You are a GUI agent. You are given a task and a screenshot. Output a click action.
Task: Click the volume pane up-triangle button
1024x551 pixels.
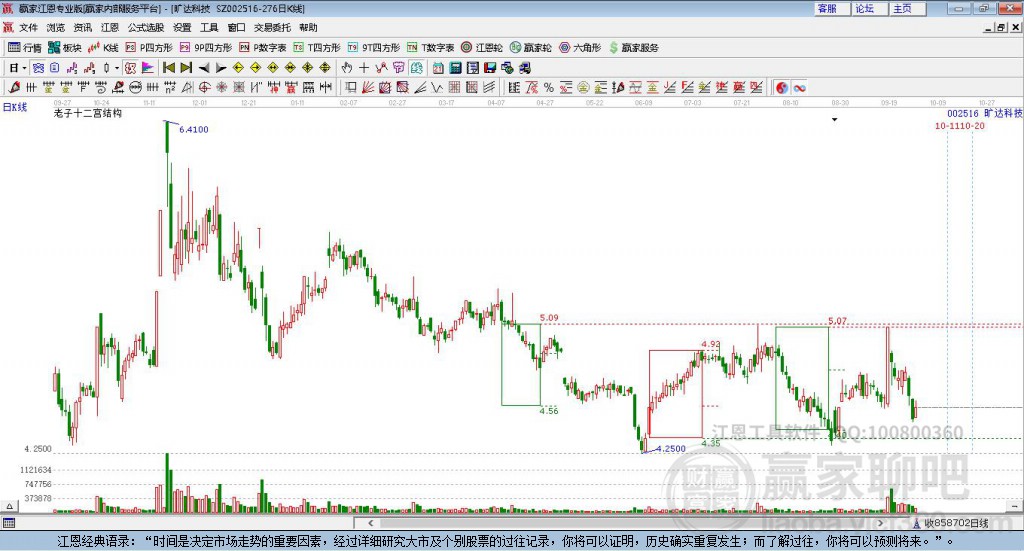[9, 506]
